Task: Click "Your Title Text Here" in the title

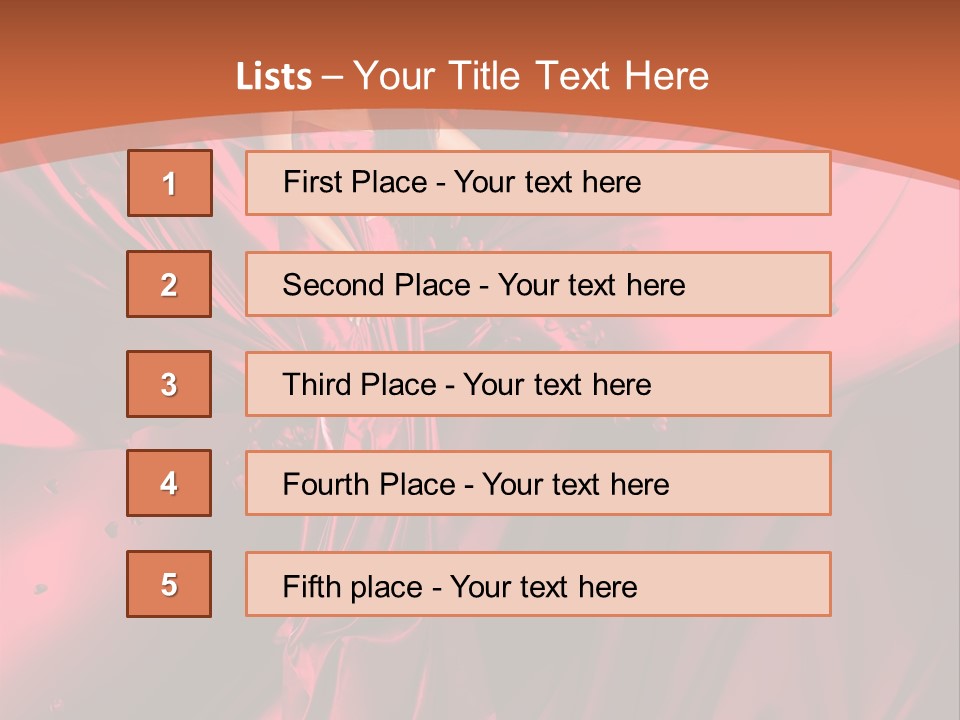Action: coord(531,76)
